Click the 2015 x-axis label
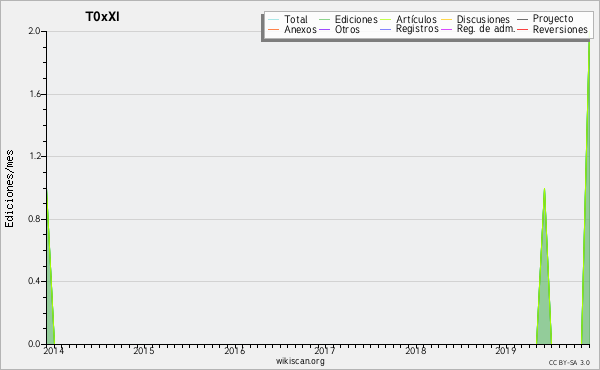600x370 pixels. click(x=144, y=350)
